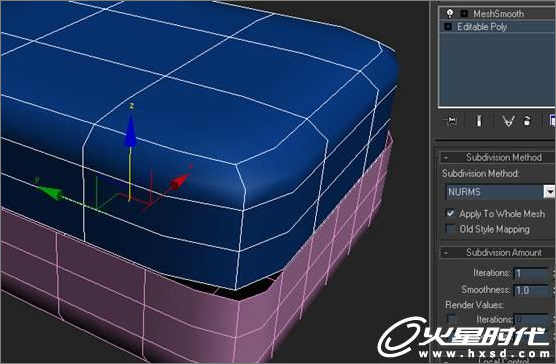The width and height of the screenshot is (556, 364).
Task: Enable Old Style Mapping checkbox
Action: 450,229
